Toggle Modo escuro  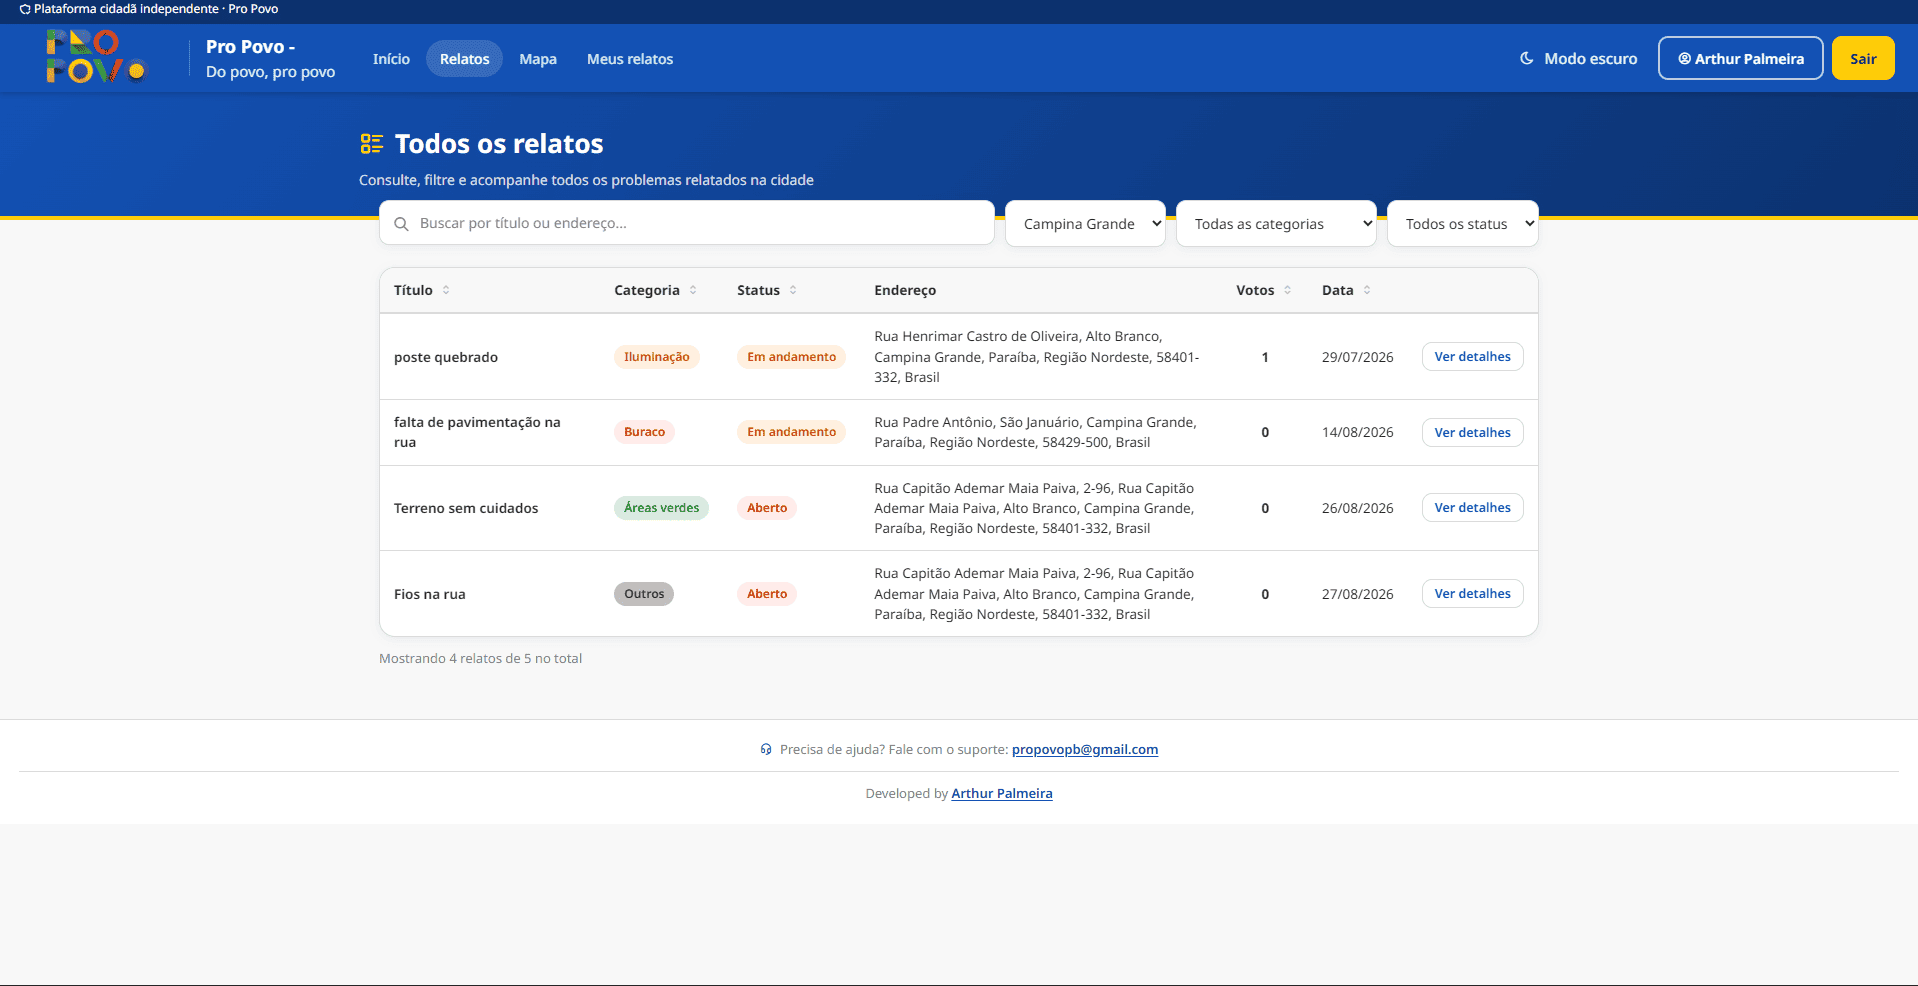(1578, 58)
